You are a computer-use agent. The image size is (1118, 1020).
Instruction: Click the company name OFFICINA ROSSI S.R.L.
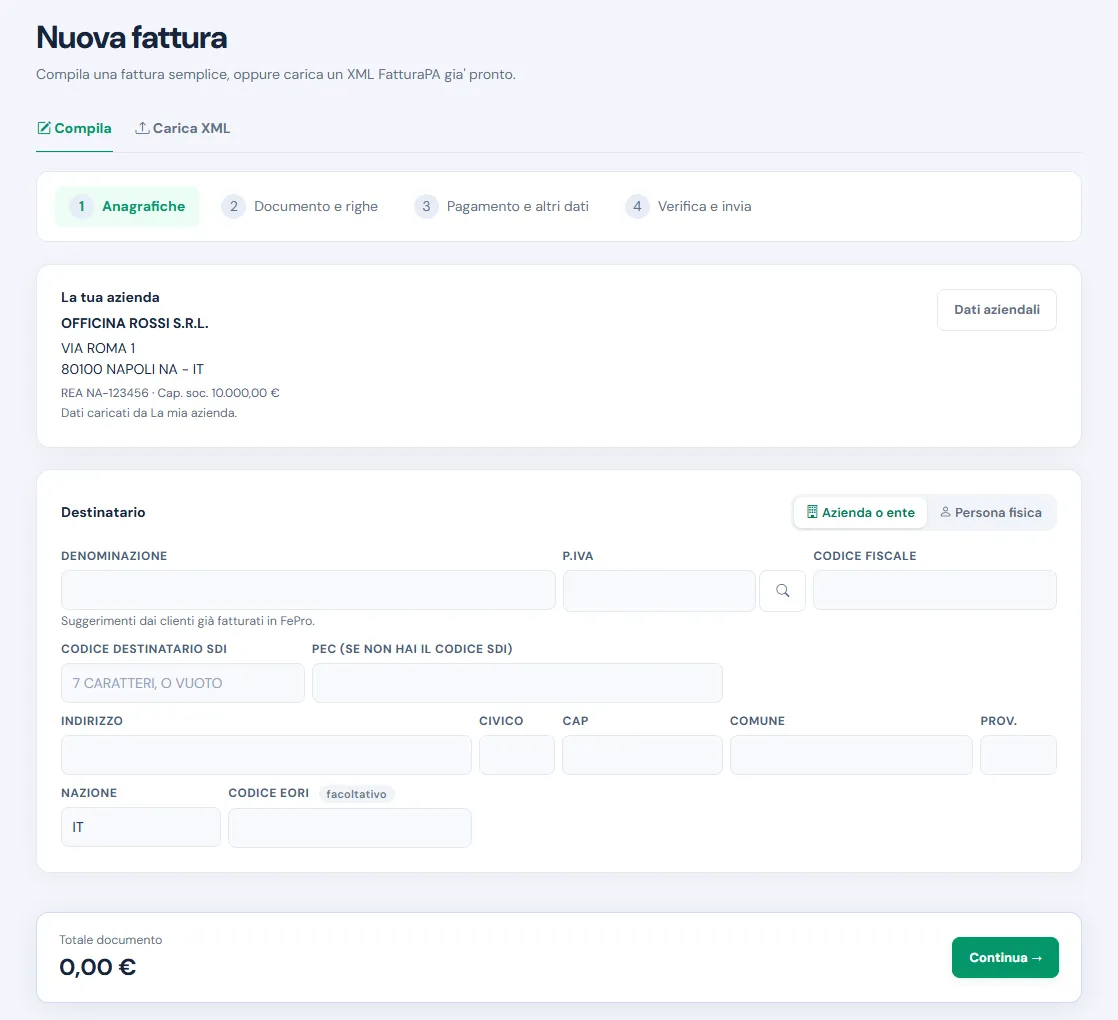coord(135,323)
